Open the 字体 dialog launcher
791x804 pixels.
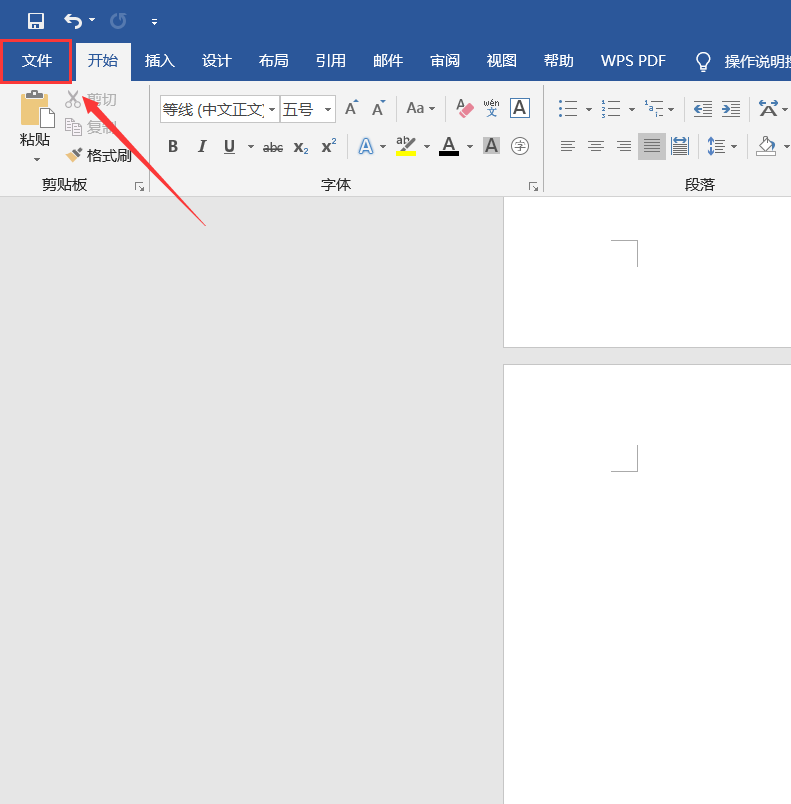click(x=533, y=187)
